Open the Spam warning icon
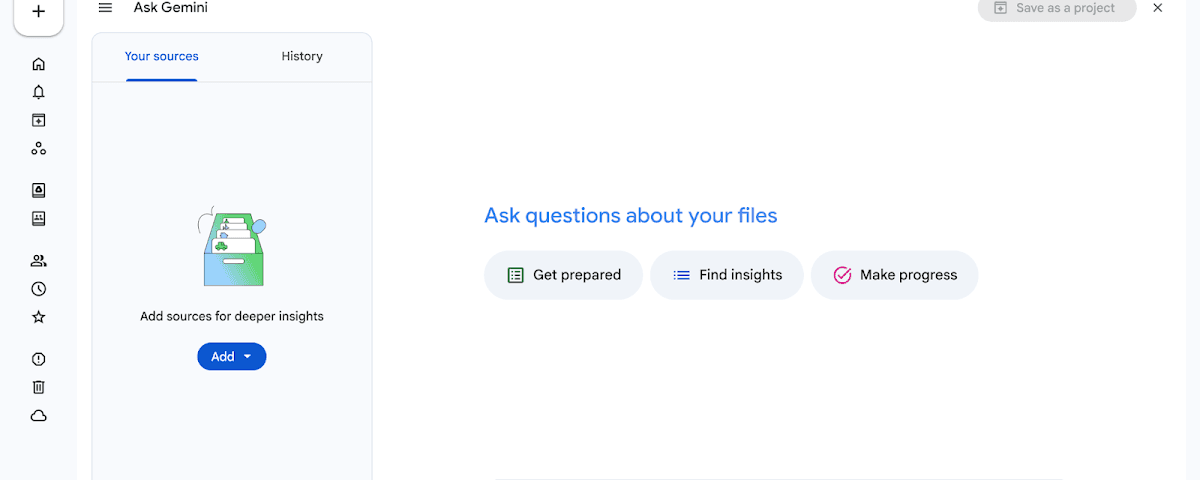Viewport: 1200px width, 480px height. click(x=39, y=359)
